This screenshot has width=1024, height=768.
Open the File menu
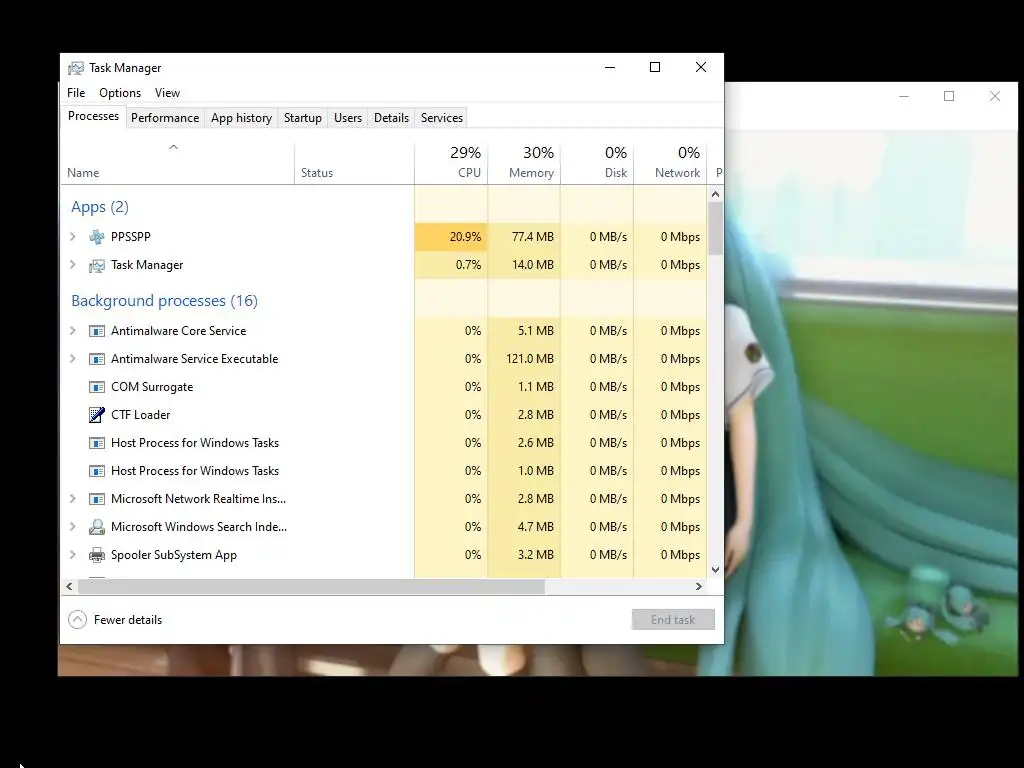(x=76, y=93)
